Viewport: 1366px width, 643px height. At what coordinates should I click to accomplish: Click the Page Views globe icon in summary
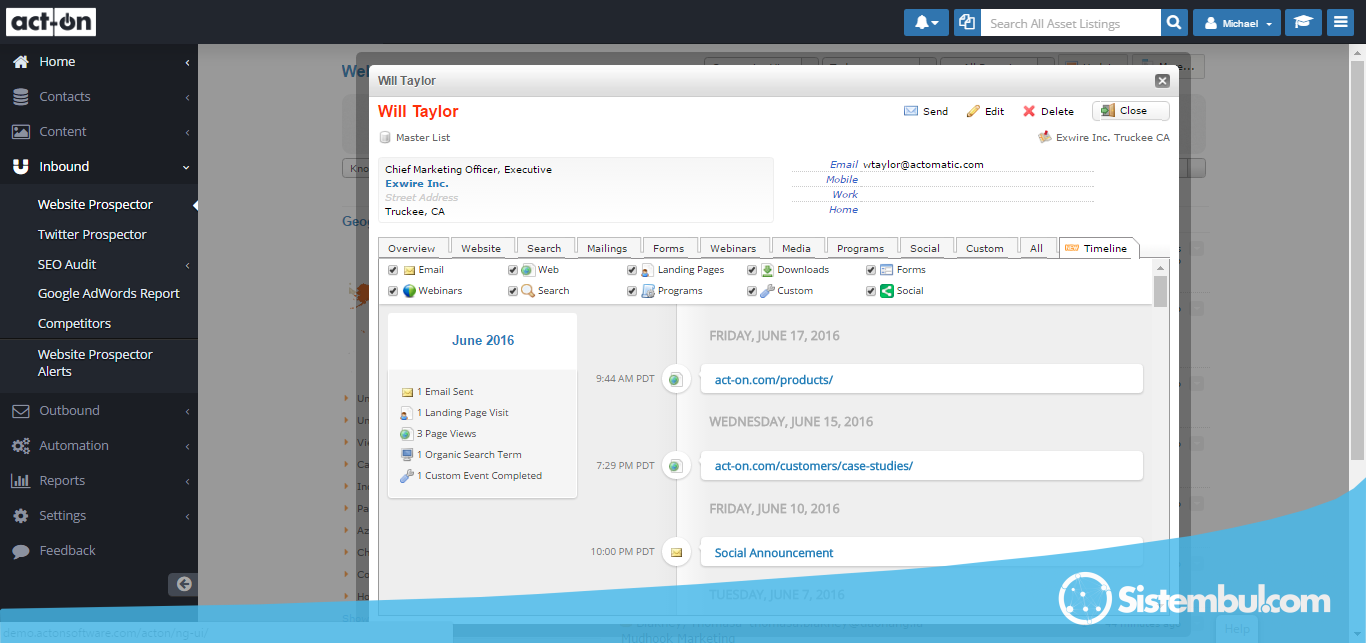pos(406,434)
